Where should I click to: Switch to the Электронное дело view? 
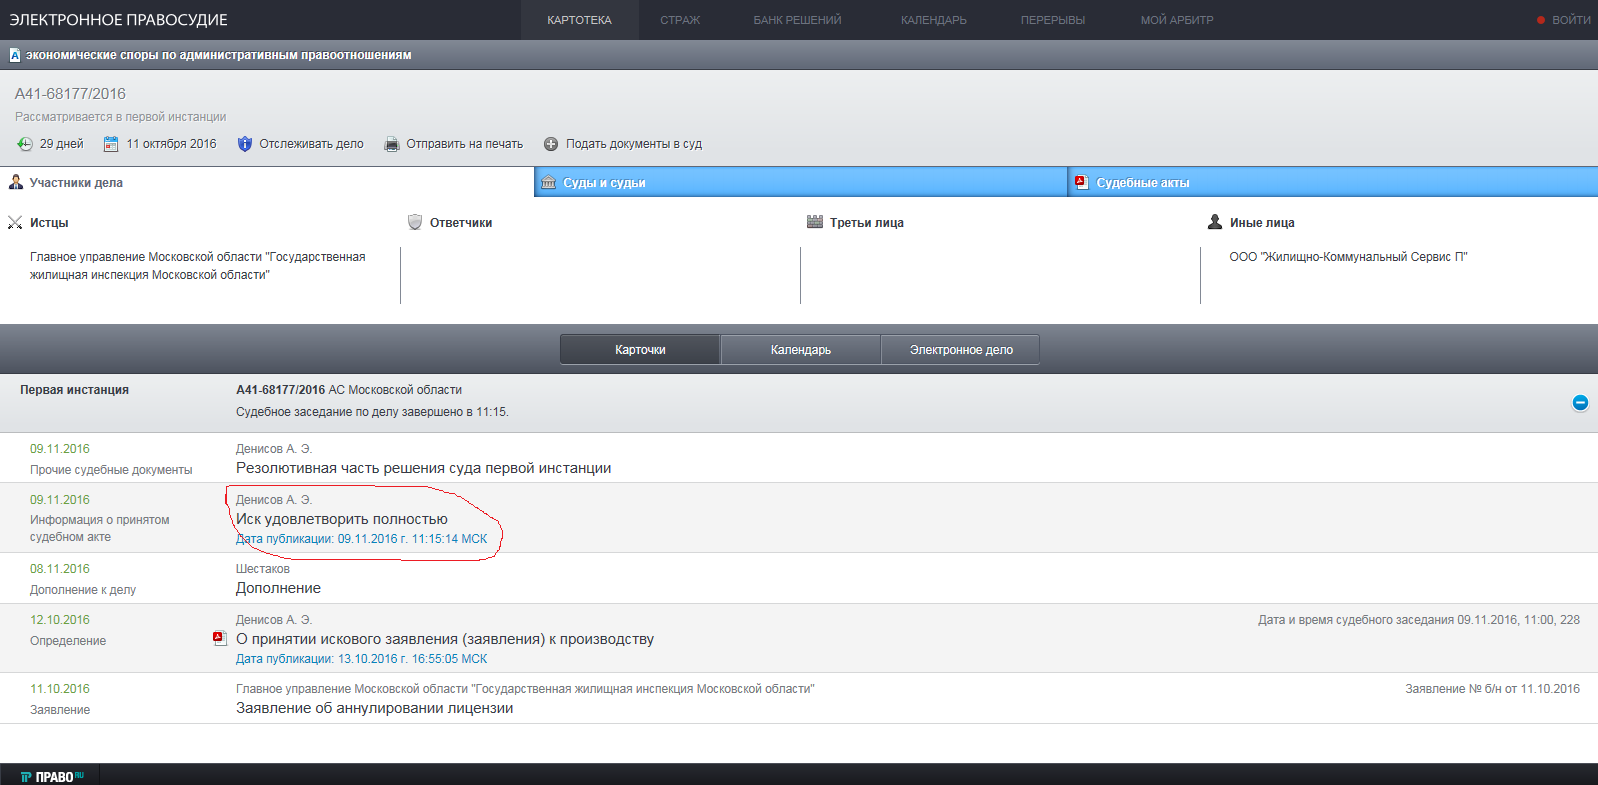coord(961,350)
